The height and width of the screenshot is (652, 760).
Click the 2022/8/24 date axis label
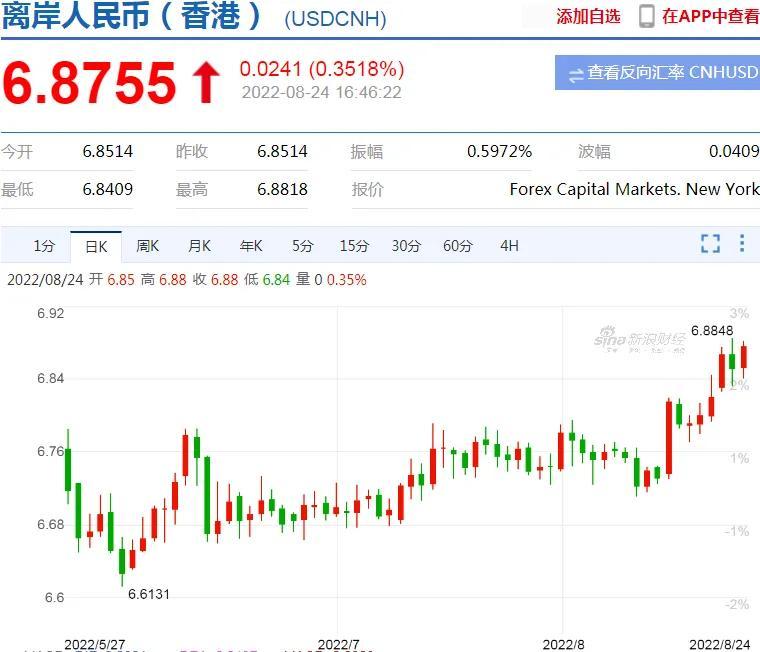(x=720, y=645)
